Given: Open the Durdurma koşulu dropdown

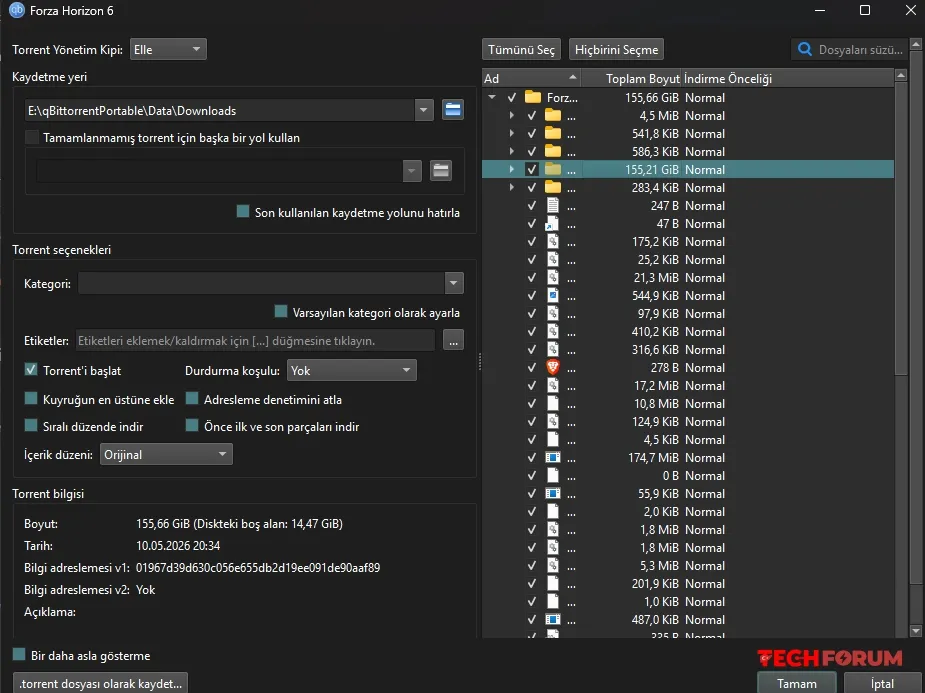Looking at the screenshot, I should pyautogui.click(x=352, y=370).
